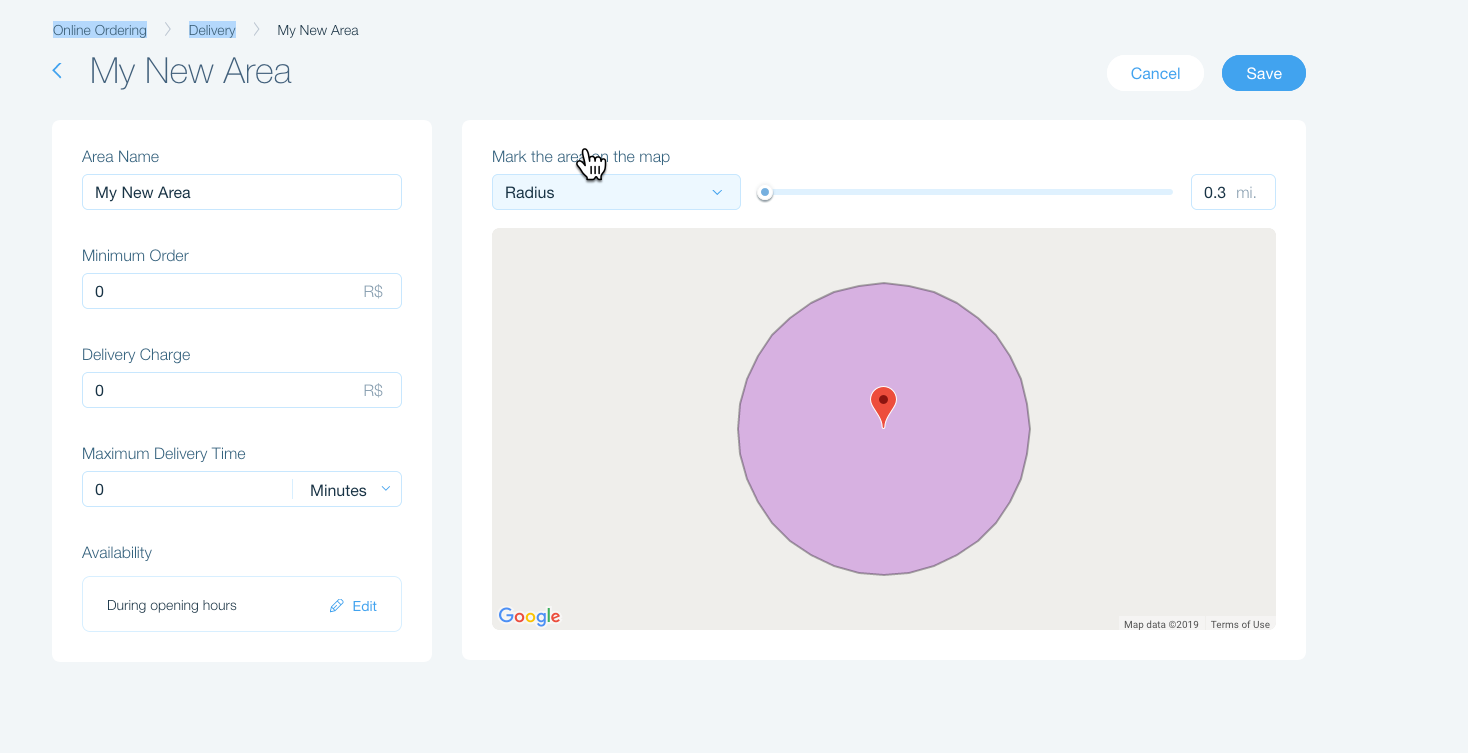Click the 'Availability' label
The image size is (1468, 753).
pyautogui.click(x=117, y=552)
